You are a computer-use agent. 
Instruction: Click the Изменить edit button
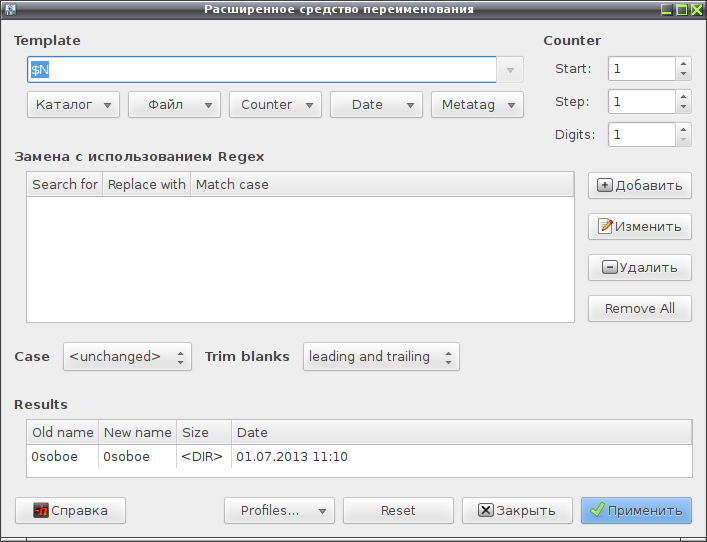pyautogui.click(x=639, y=226)
